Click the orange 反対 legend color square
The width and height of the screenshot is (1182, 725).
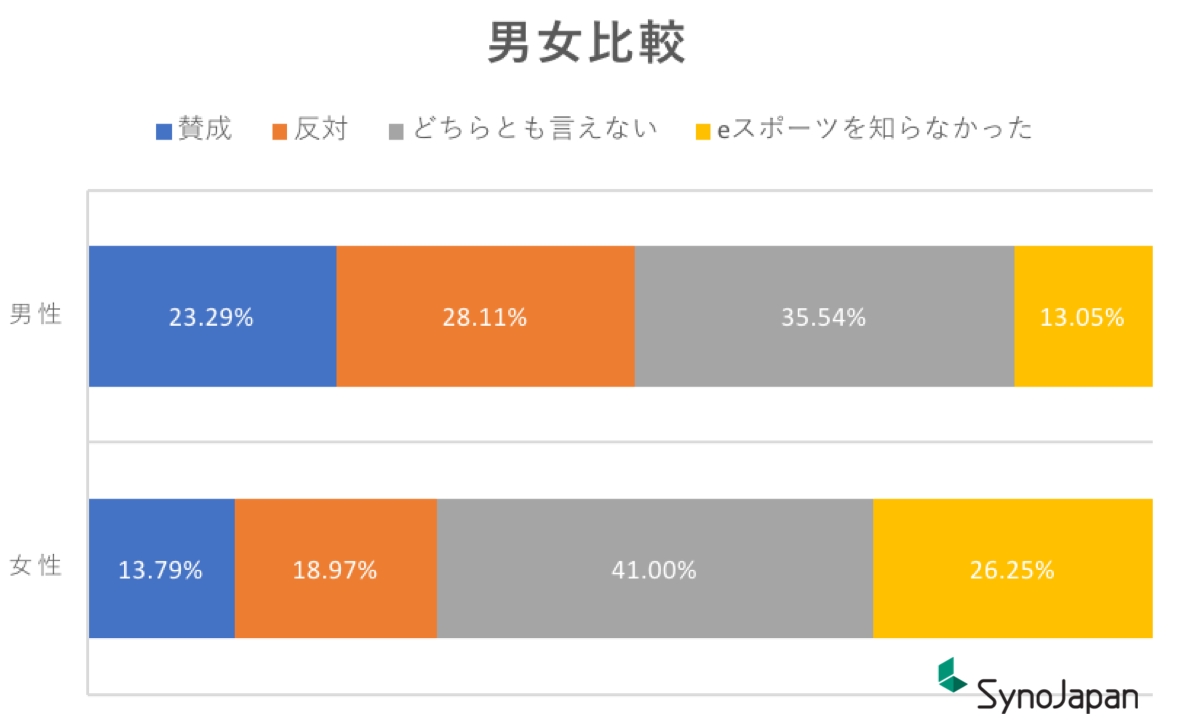280,131
